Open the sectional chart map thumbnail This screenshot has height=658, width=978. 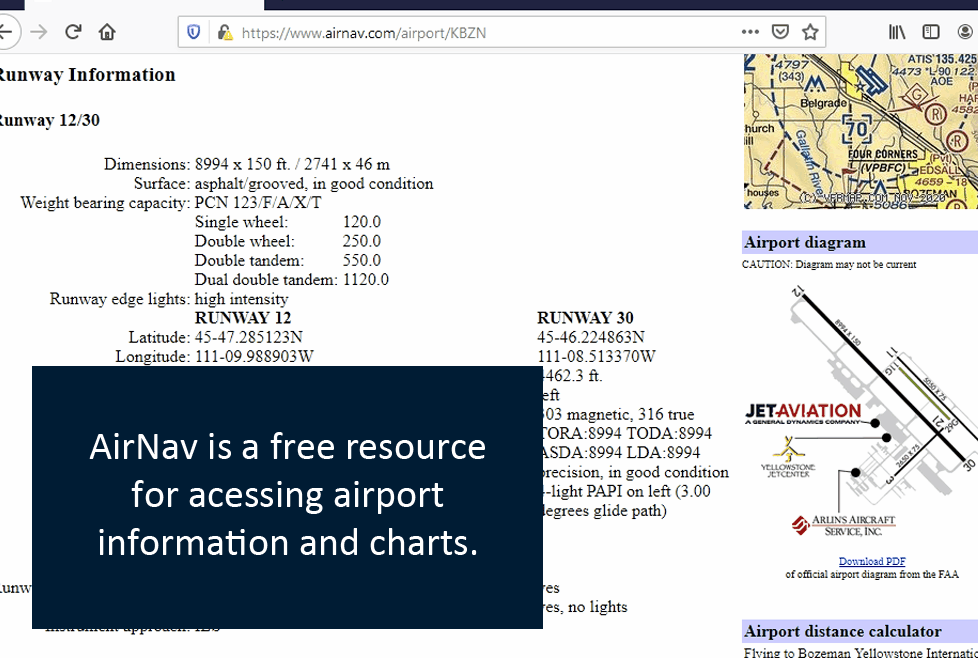pos(861,131)
